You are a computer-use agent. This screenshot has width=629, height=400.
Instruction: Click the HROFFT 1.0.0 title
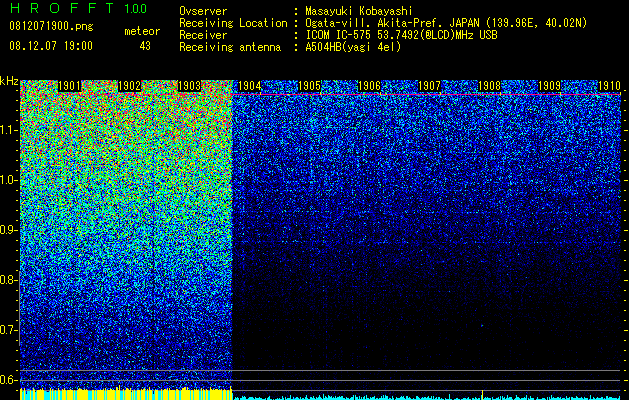79,8
